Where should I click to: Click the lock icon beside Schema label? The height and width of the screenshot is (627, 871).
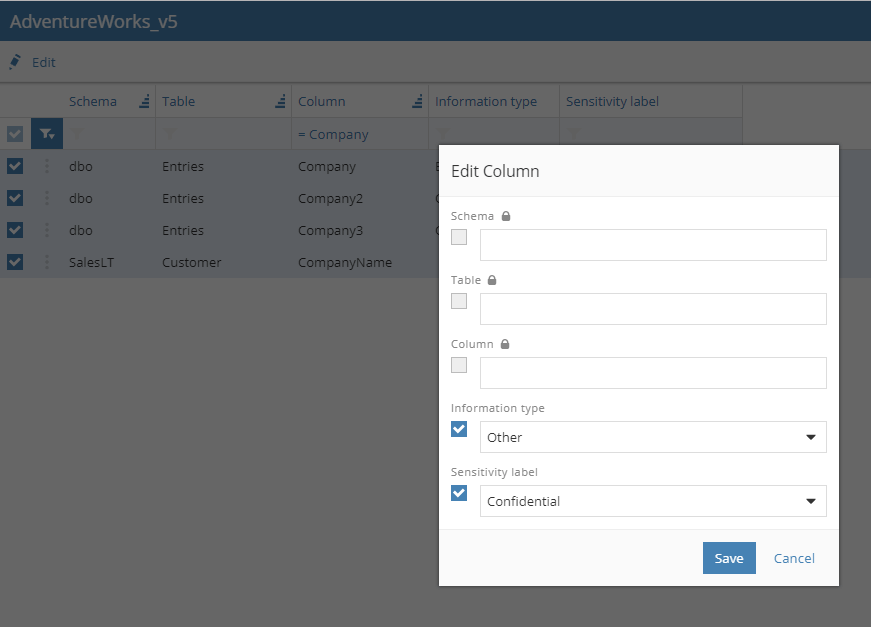(505, 216)
